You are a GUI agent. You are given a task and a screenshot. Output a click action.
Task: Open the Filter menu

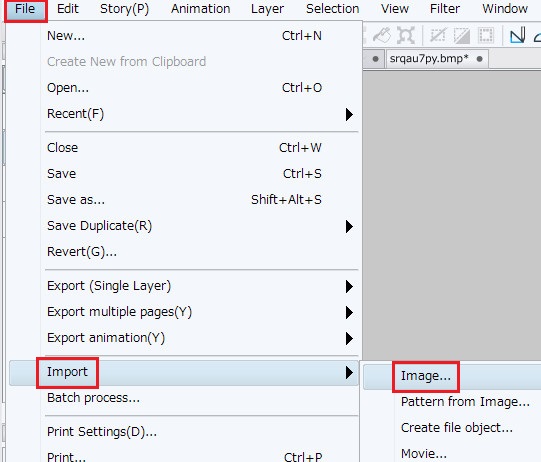(445, 9)
